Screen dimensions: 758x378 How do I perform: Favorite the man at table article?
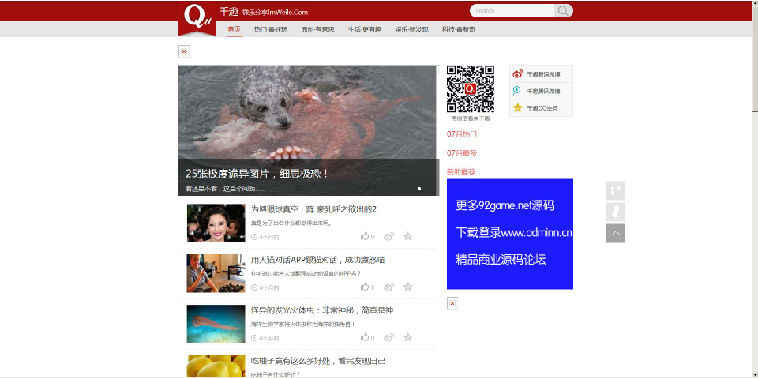[408, 287]
